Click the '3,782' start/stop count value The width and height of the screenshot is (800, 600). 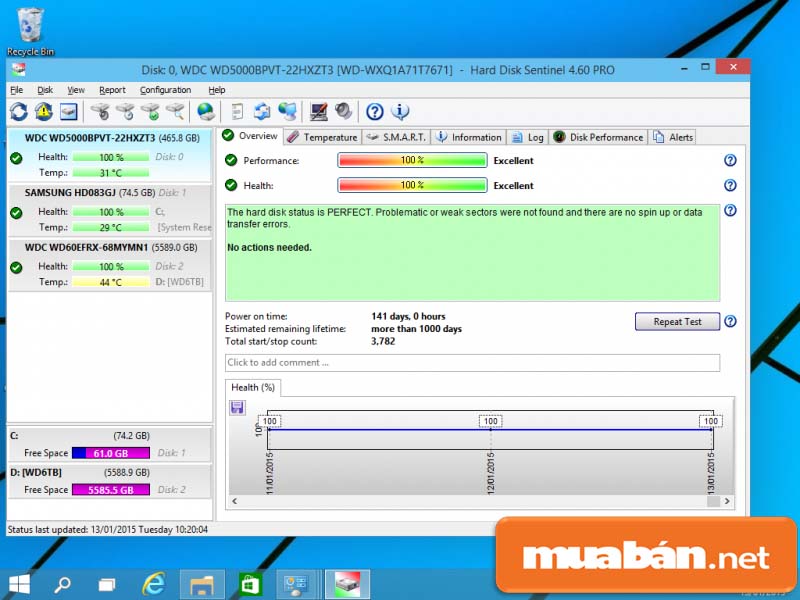383,341
